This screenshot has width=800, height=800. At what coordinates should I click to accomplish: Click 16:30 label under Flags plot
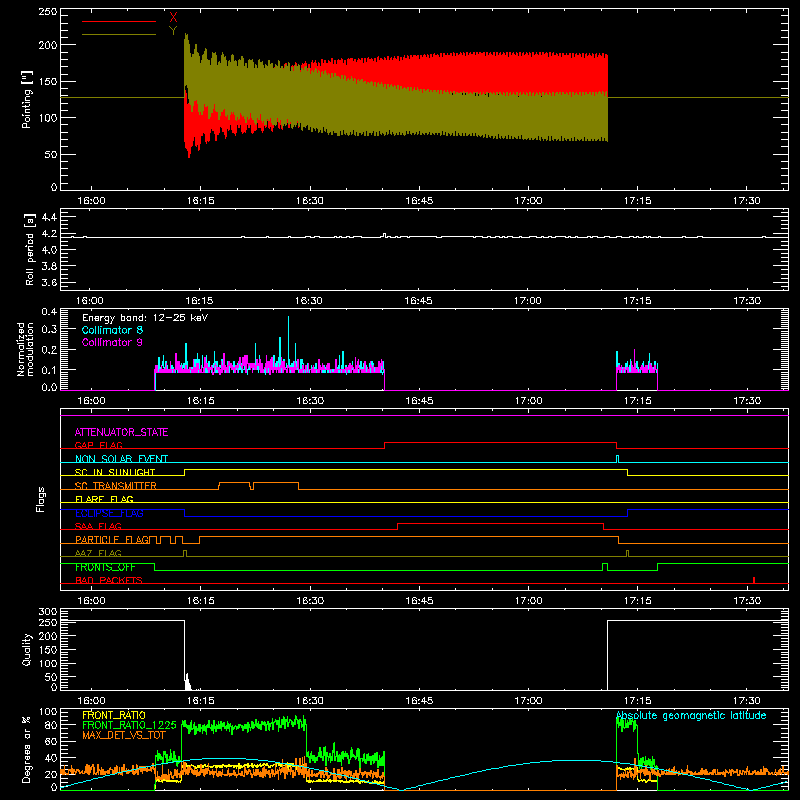[x=310, y=601]
